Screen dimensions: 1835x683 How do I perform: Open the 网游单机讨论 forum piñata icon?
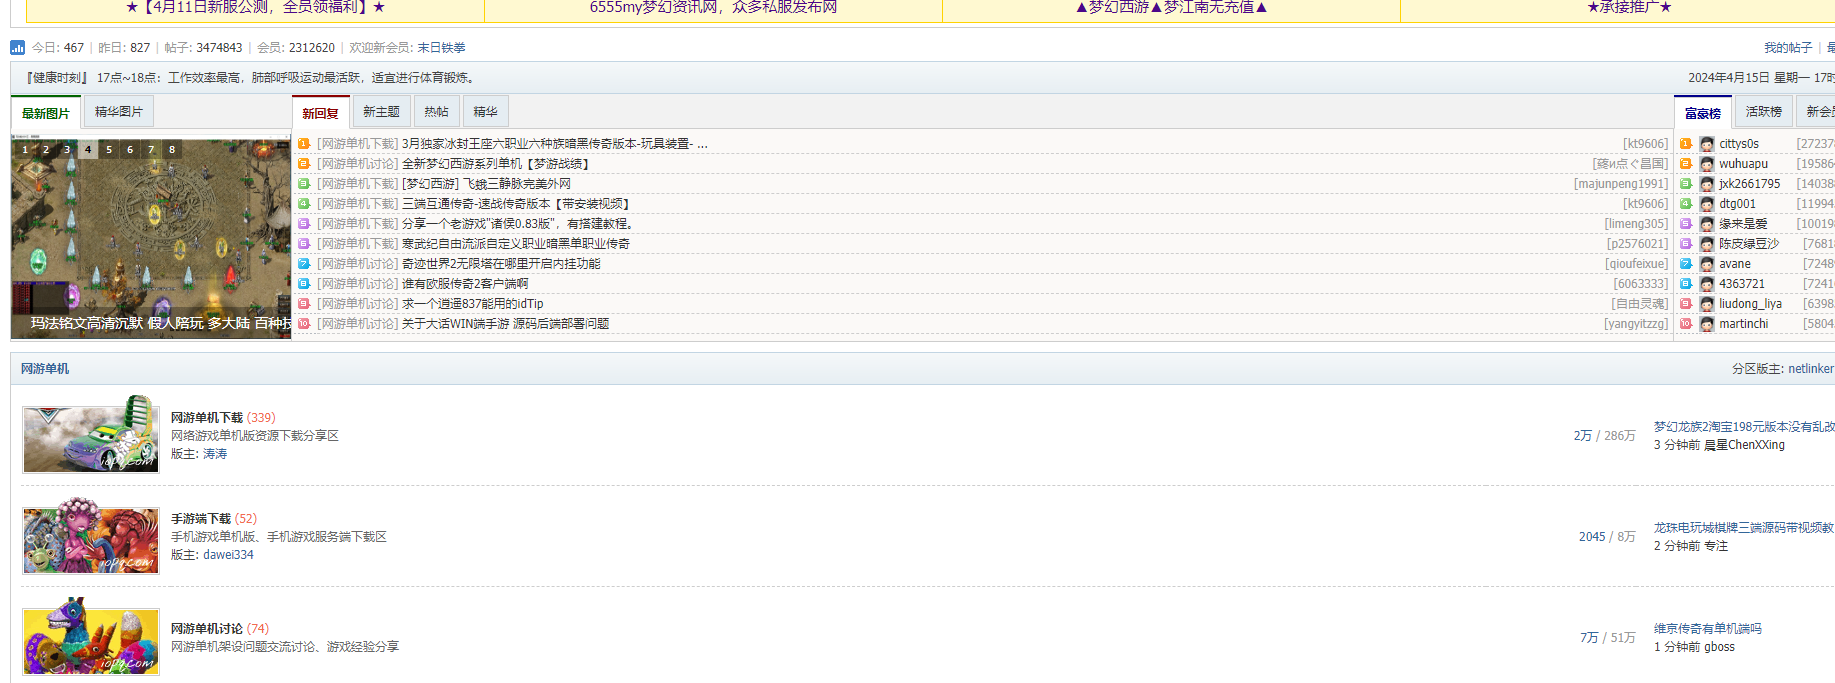(91, 638)
